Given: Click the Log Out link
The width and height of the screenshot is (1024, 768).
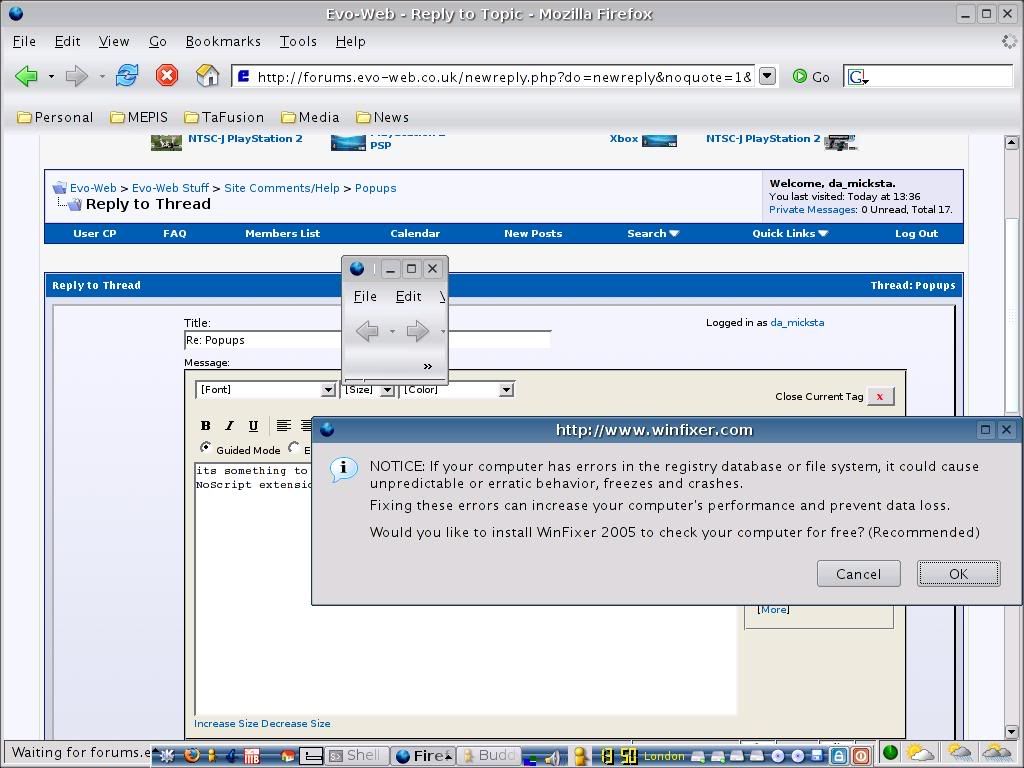Looking at the screenshot, I should (916, 234).
